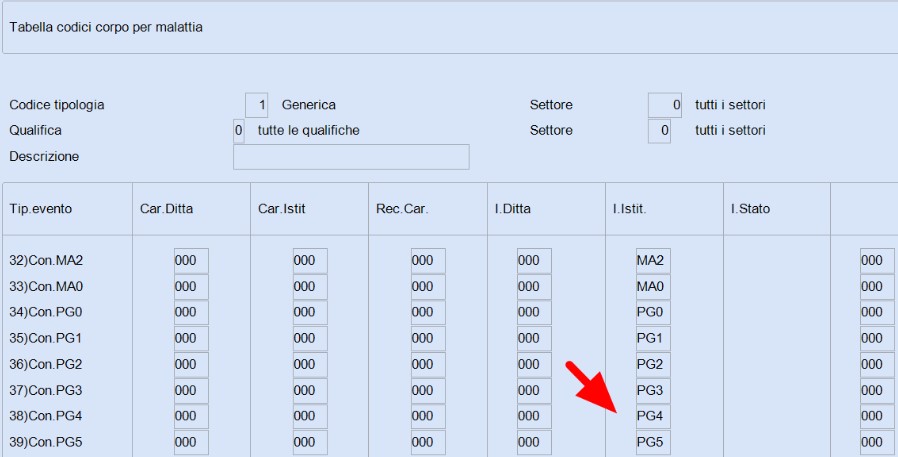
Task: Click Car.Ditta field in 33)Con.MA0 row
Action: [x=191, y=286]
